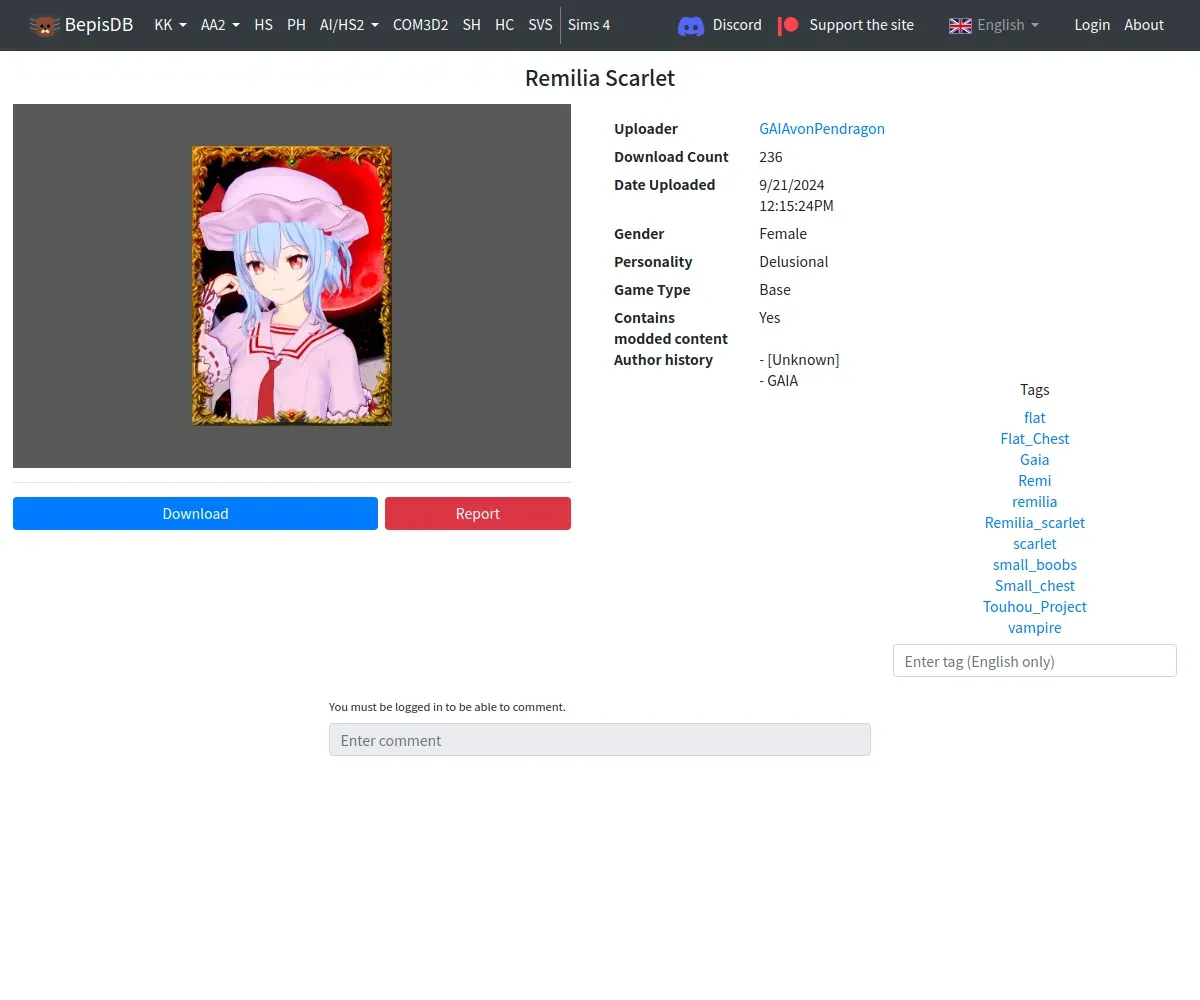This screenshot has height=1000, width=1200.
Task: Select the vampire tag
Action: pyautogui.click(x=1035, y=628)
